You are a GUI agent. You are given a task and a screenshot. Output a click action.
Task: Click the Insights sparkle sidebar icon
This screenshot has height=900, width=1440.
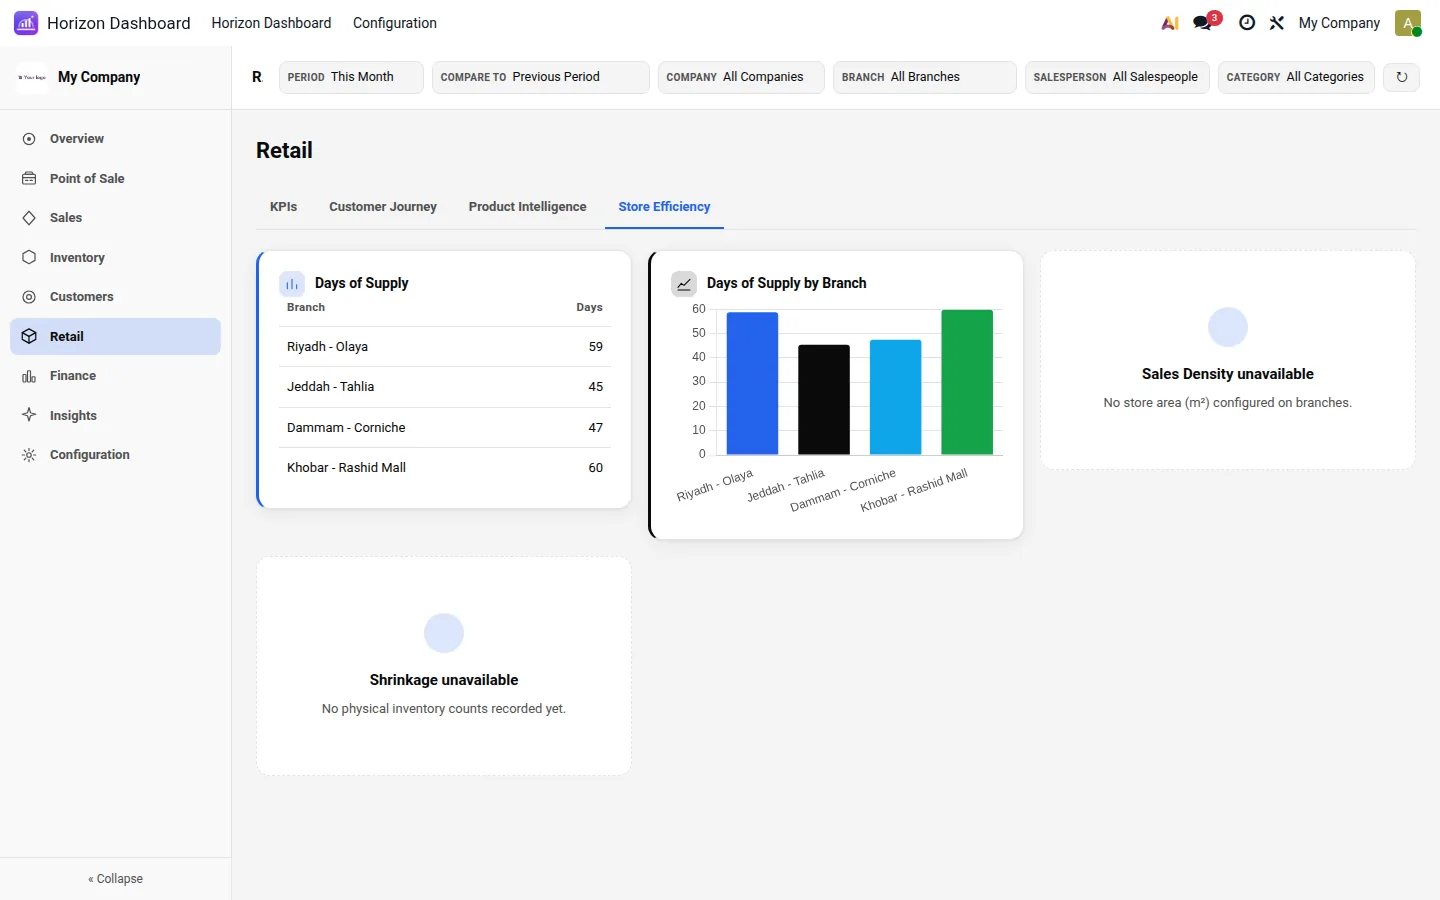[29, 415]
